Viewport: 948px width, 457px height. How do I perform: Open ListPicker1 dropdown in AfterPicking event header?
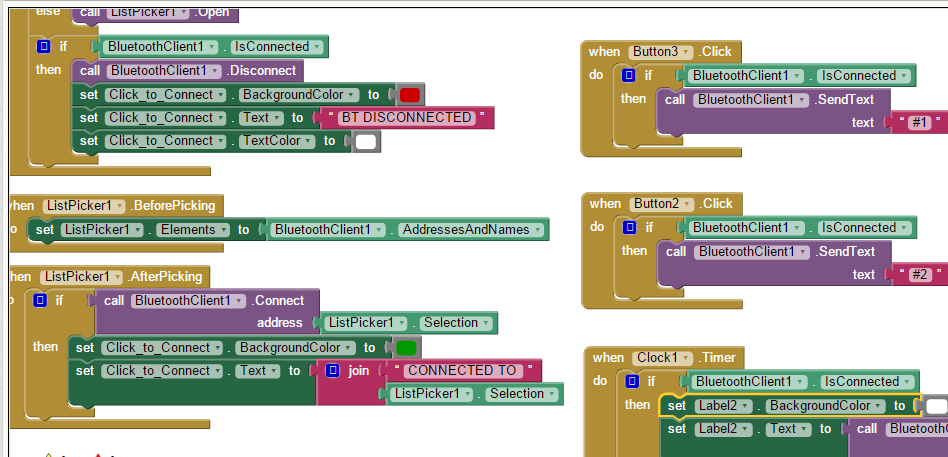coord(81,277)
